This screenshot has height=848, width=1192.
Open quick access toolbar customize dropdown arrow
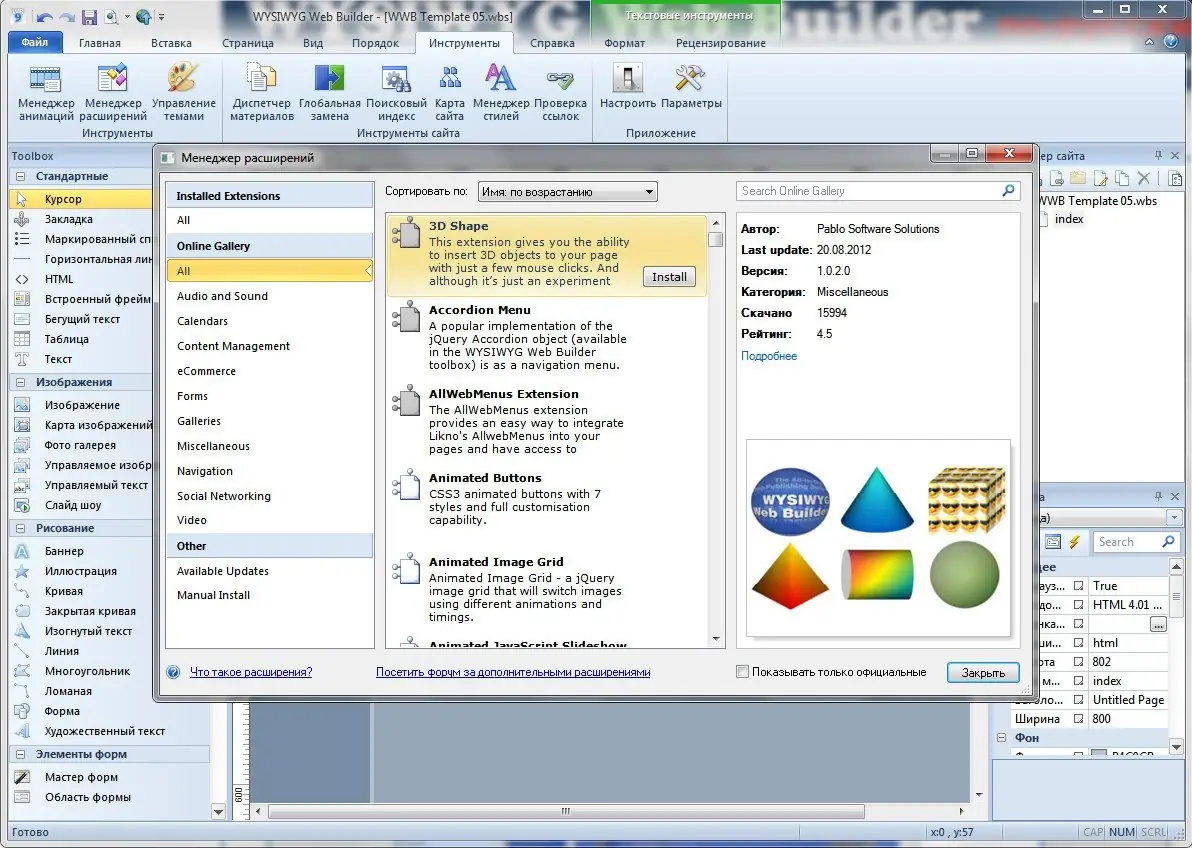click(x=161, y=17)
